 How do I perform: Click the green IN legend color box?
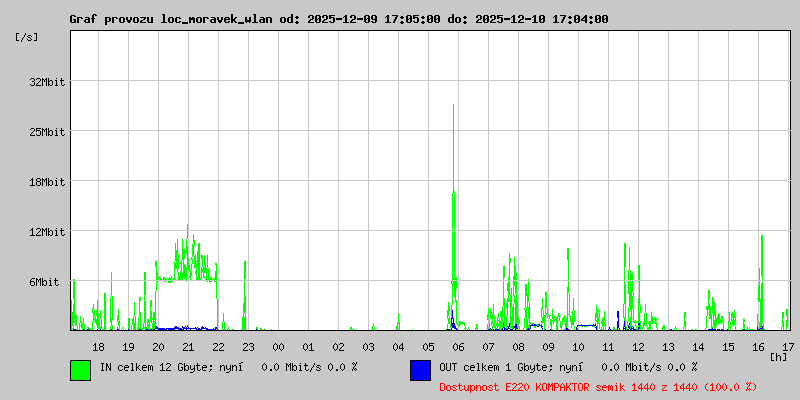coord(81,370)
